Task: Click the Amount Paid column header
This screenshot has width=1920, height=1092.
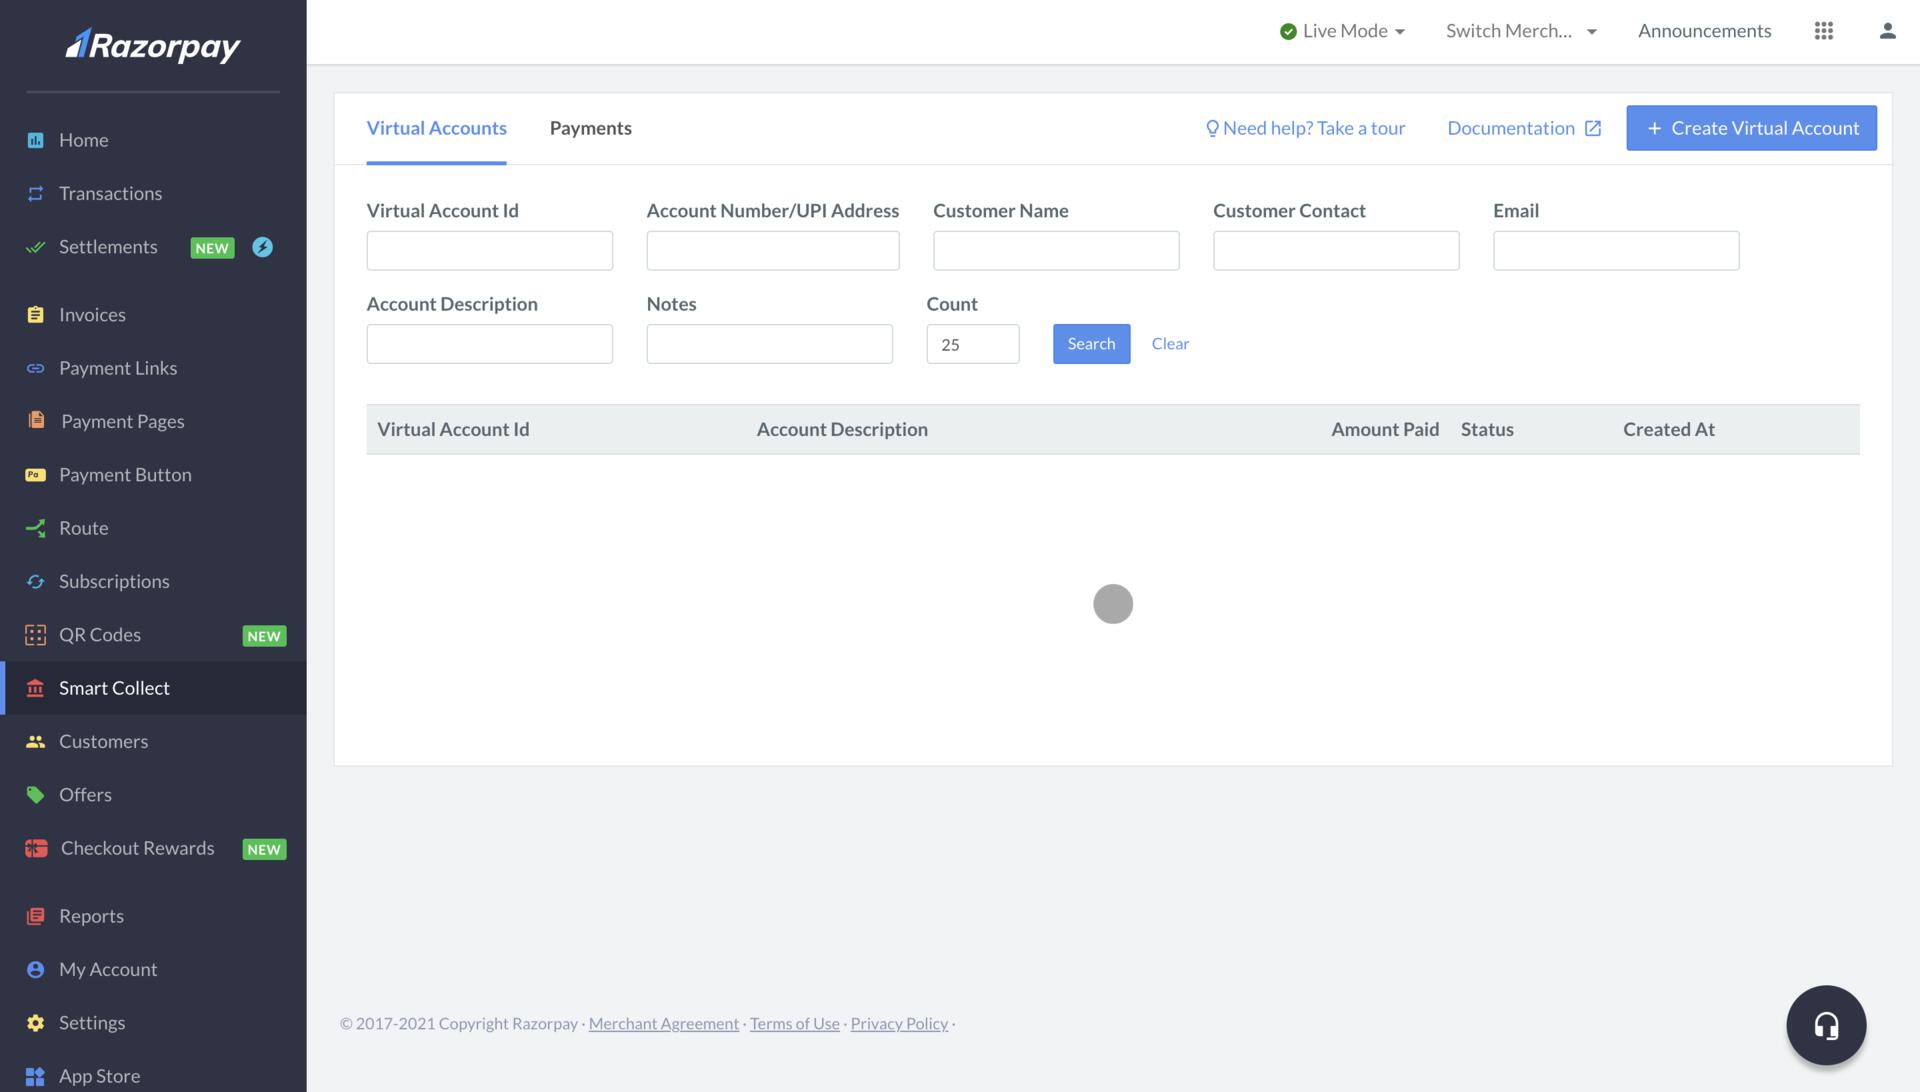Action: [1385, 430]
